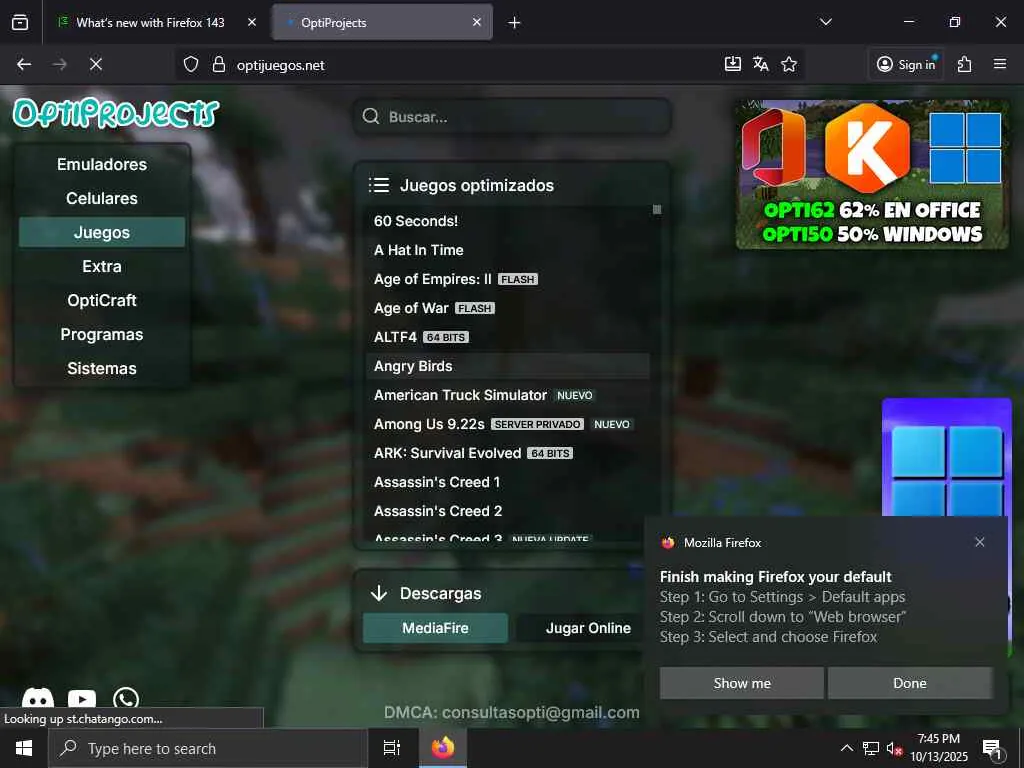Select 'Angry Birds' game entry

tap(507, 366)
